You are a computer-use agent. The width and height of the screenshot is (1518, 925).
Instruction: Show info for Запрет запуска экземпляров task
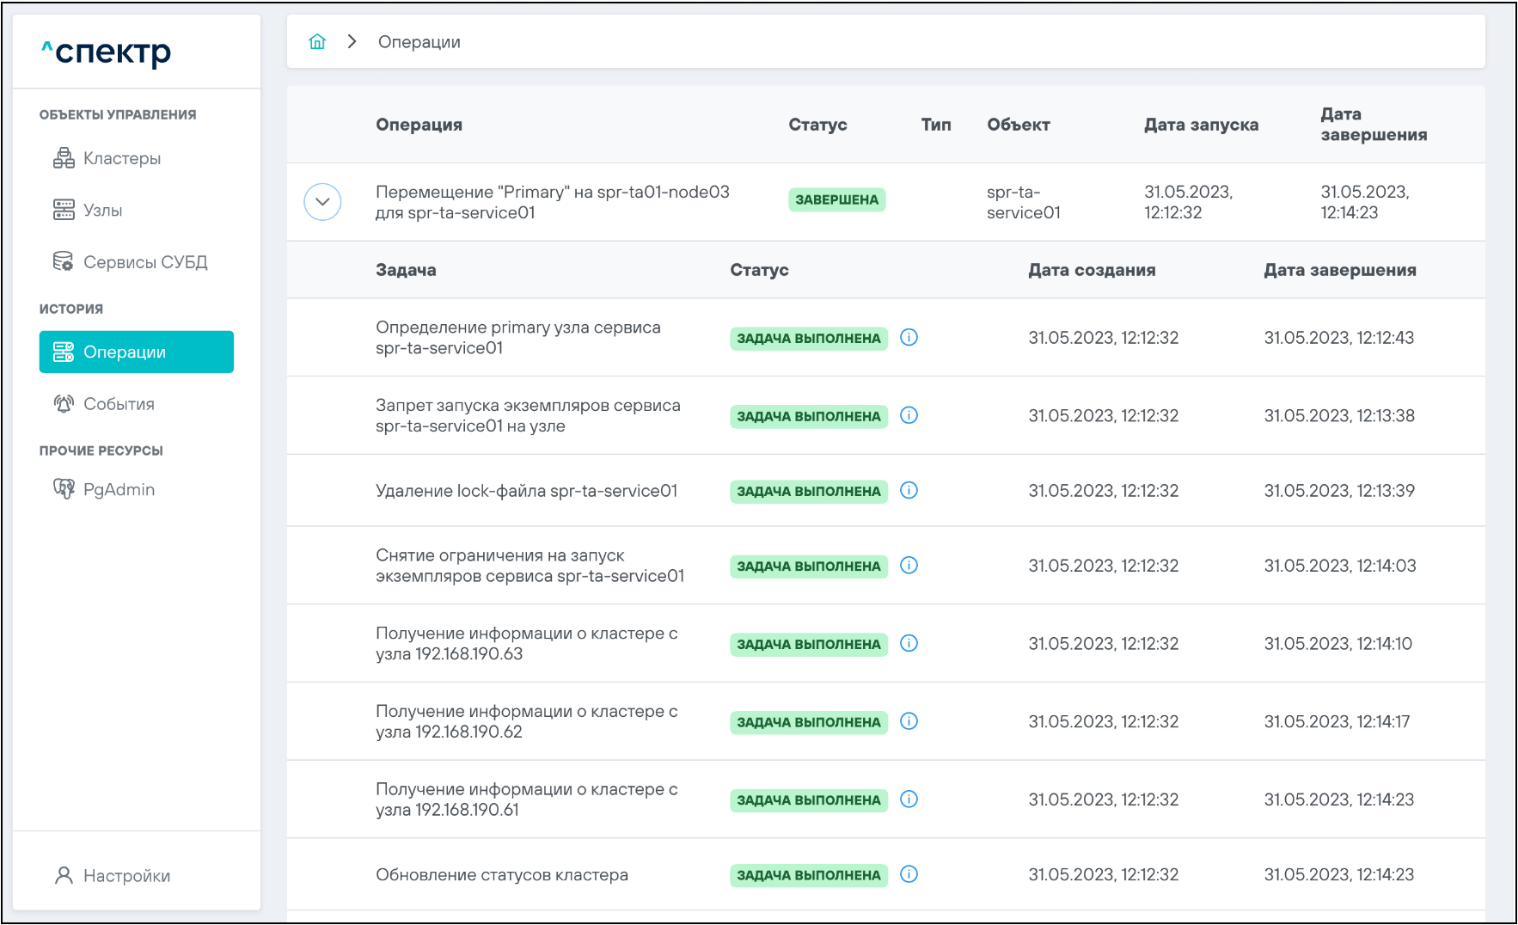coord(909,415)
